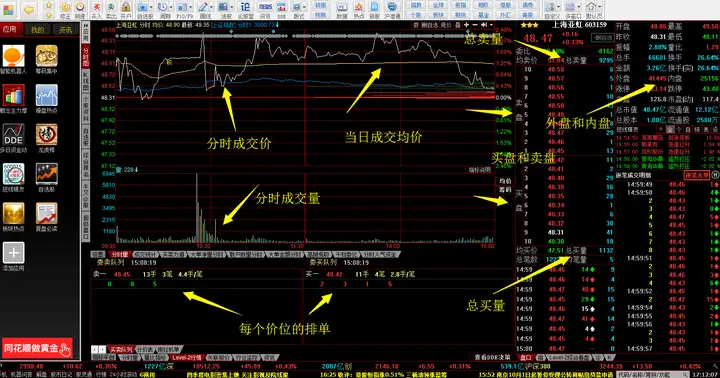Click the 全球 market button
Screen dimensions: 720x378
click(439, 5)
